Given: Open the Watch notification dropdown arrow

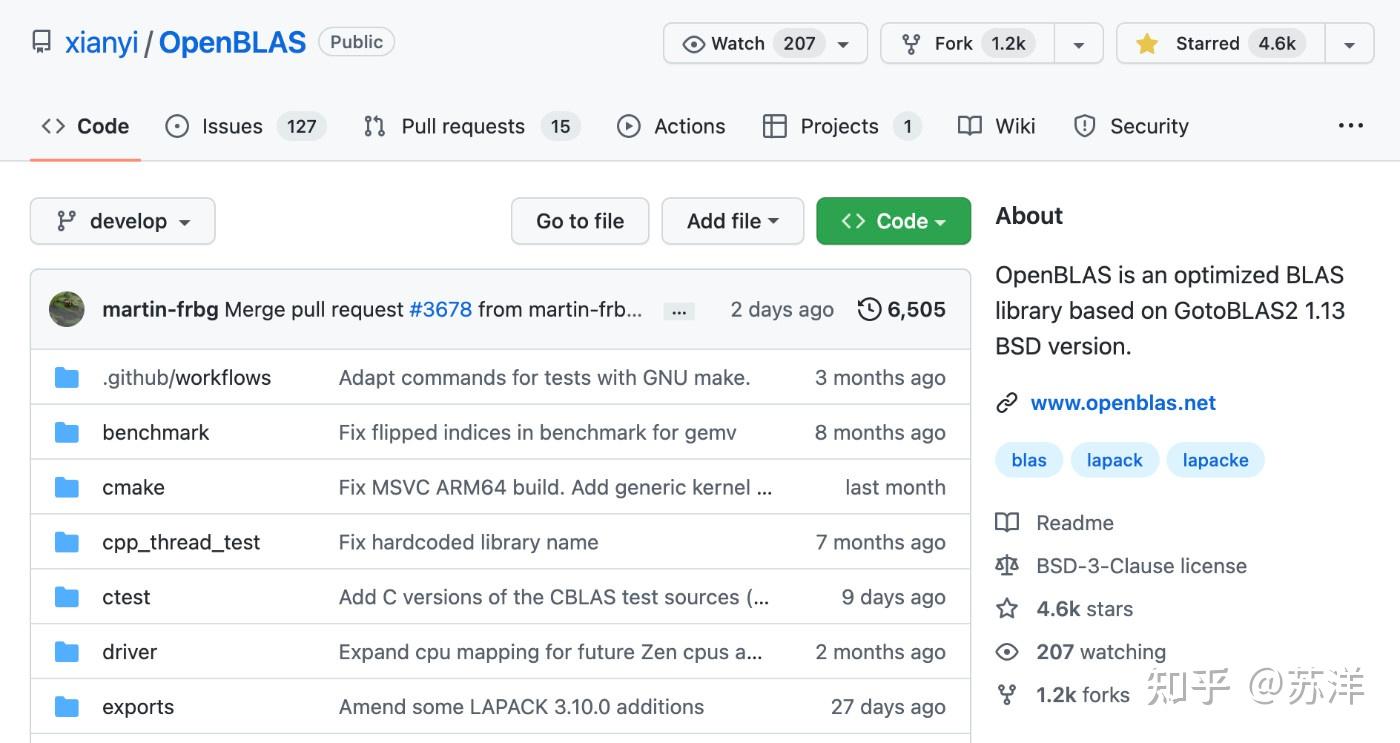Looking at the screenshot, I should 844,44.
